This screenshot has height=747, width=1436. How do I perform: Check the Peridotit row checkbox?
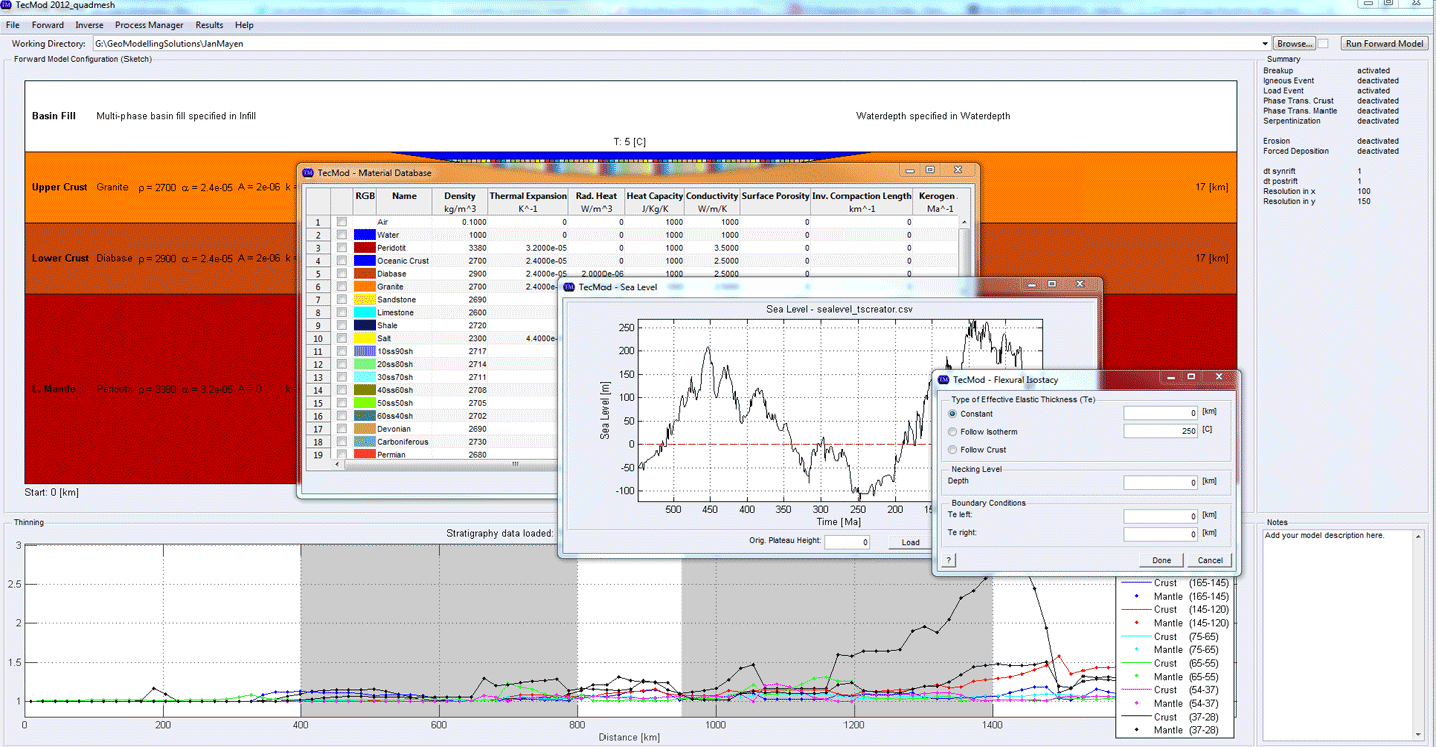tap(341, 248)
